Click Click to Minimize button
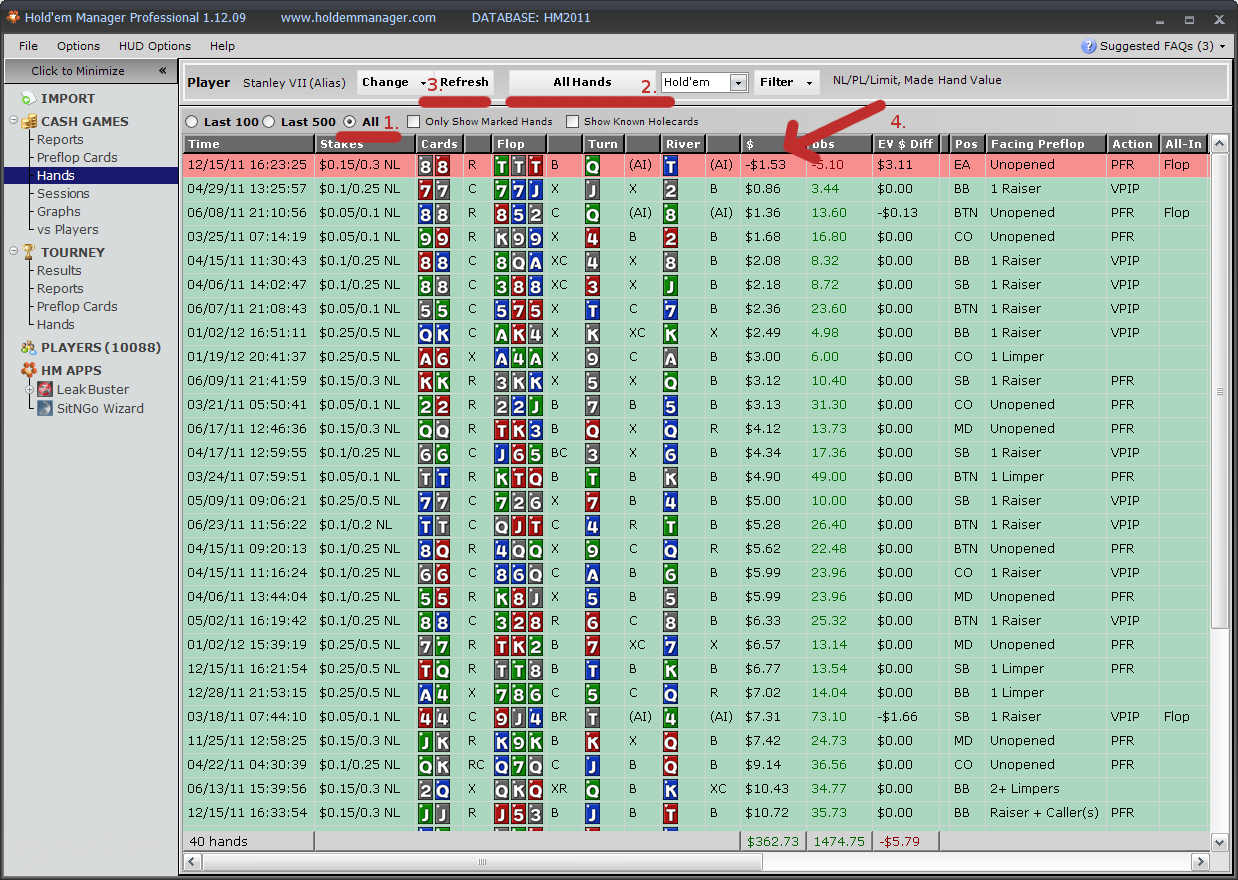The width and height of the screenshot is (1238, 880). (x=89, y=71)
